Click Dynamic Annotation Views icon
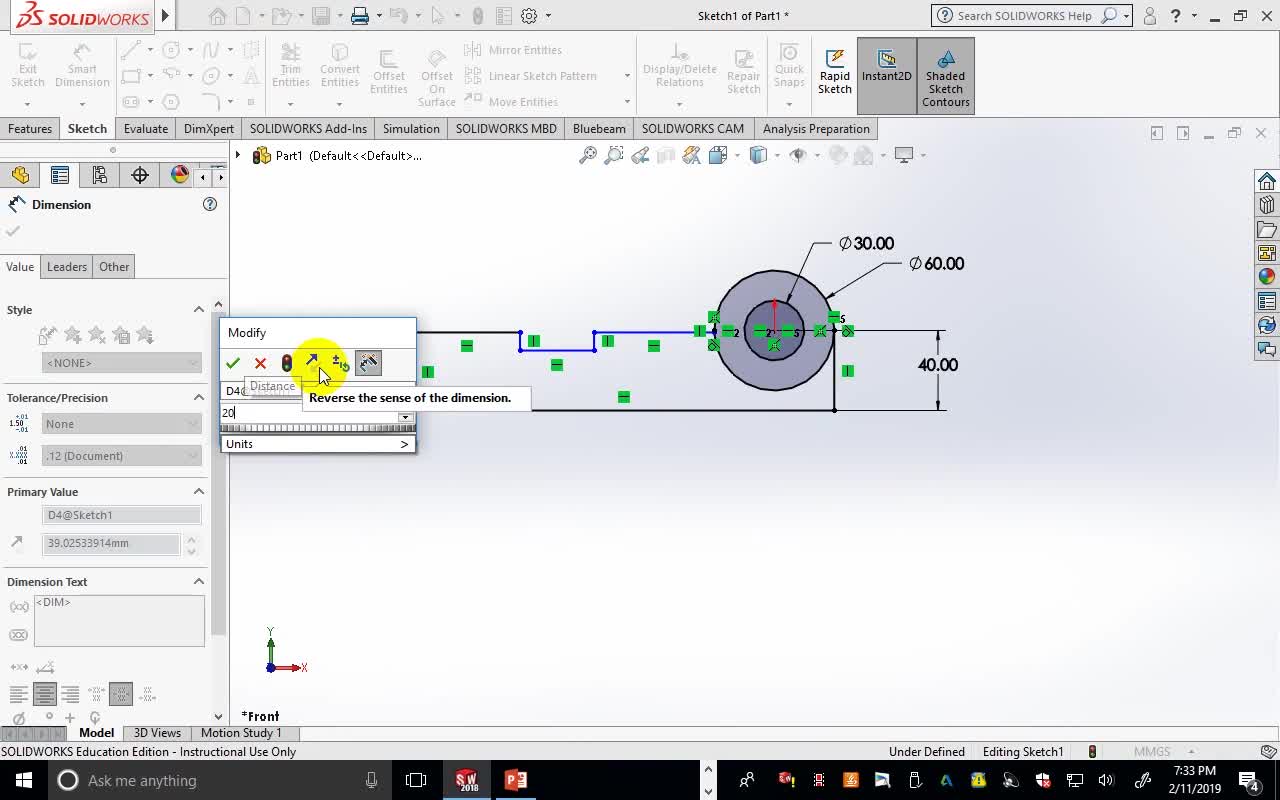This screenshot has width=1280, height=800. tap(692, 155)
